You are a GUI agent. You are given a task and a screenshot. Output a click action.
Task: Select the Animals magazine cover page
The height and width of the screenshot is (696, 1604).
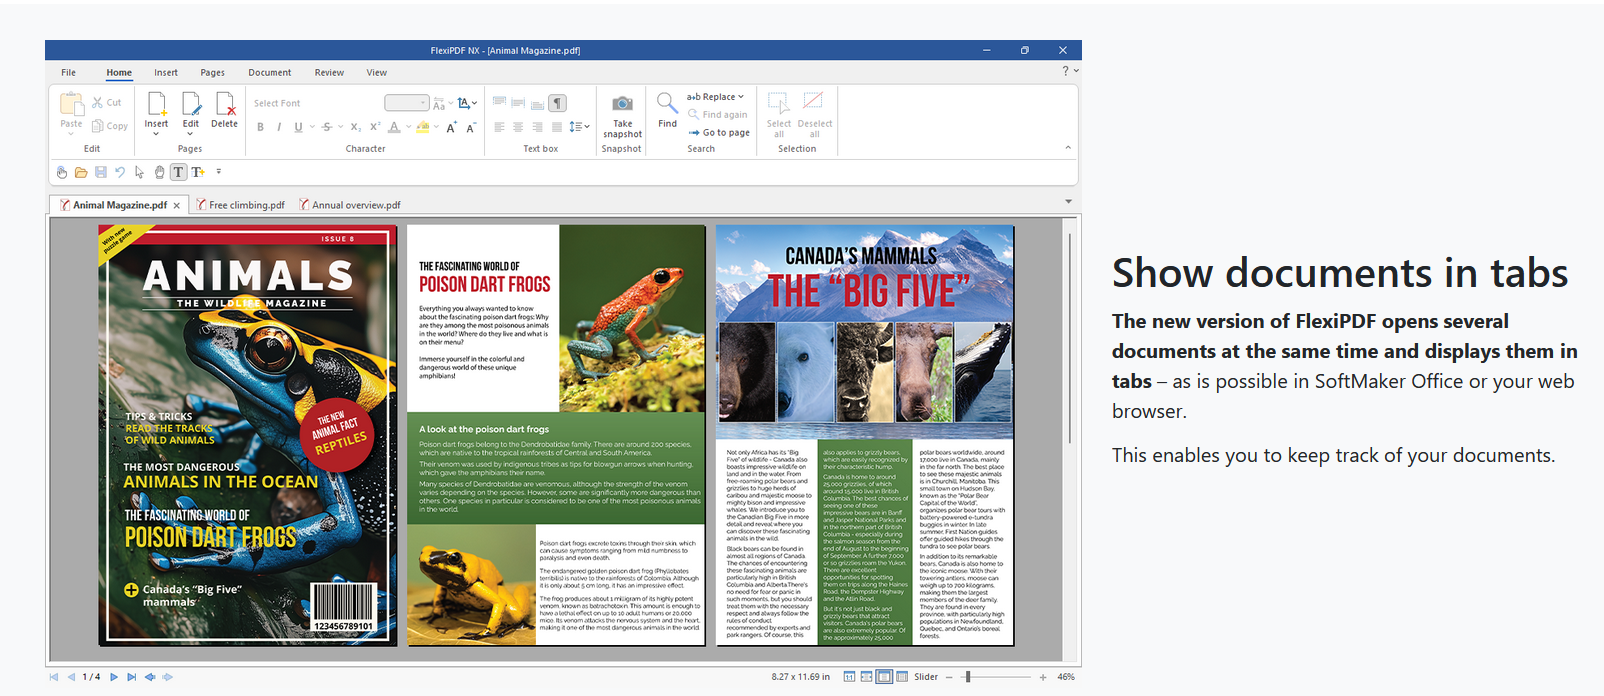[x=247, y=435]
